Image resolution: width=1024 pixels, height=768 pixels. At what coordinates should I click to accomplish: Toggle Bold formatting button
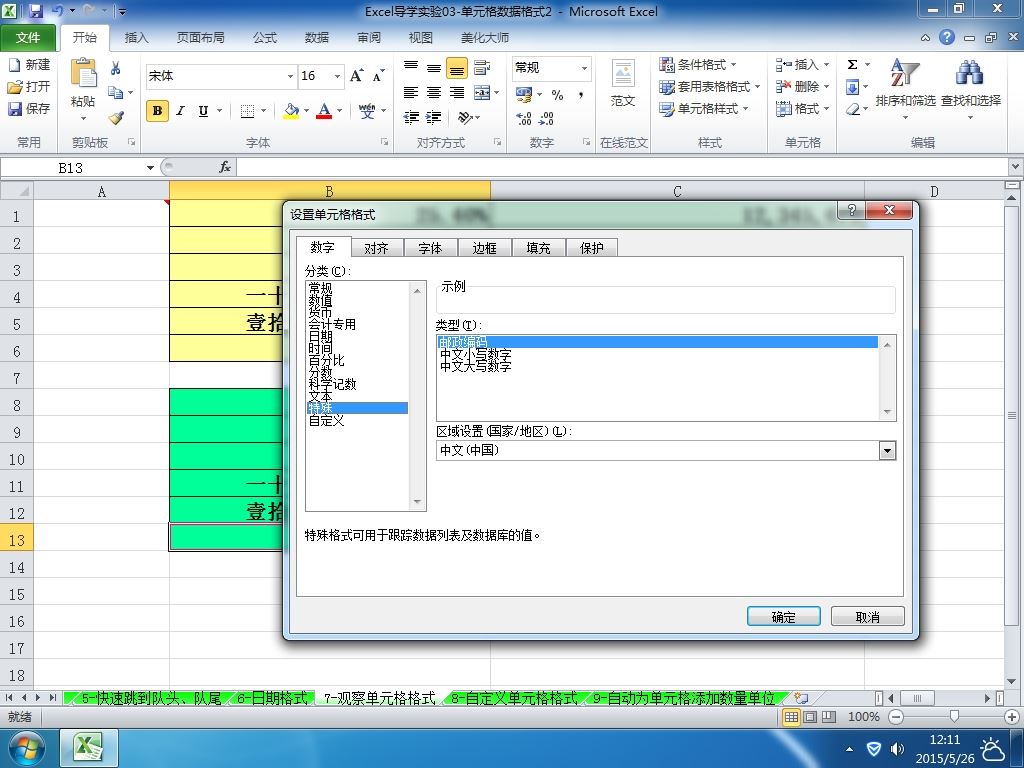[x=157, y=111]
